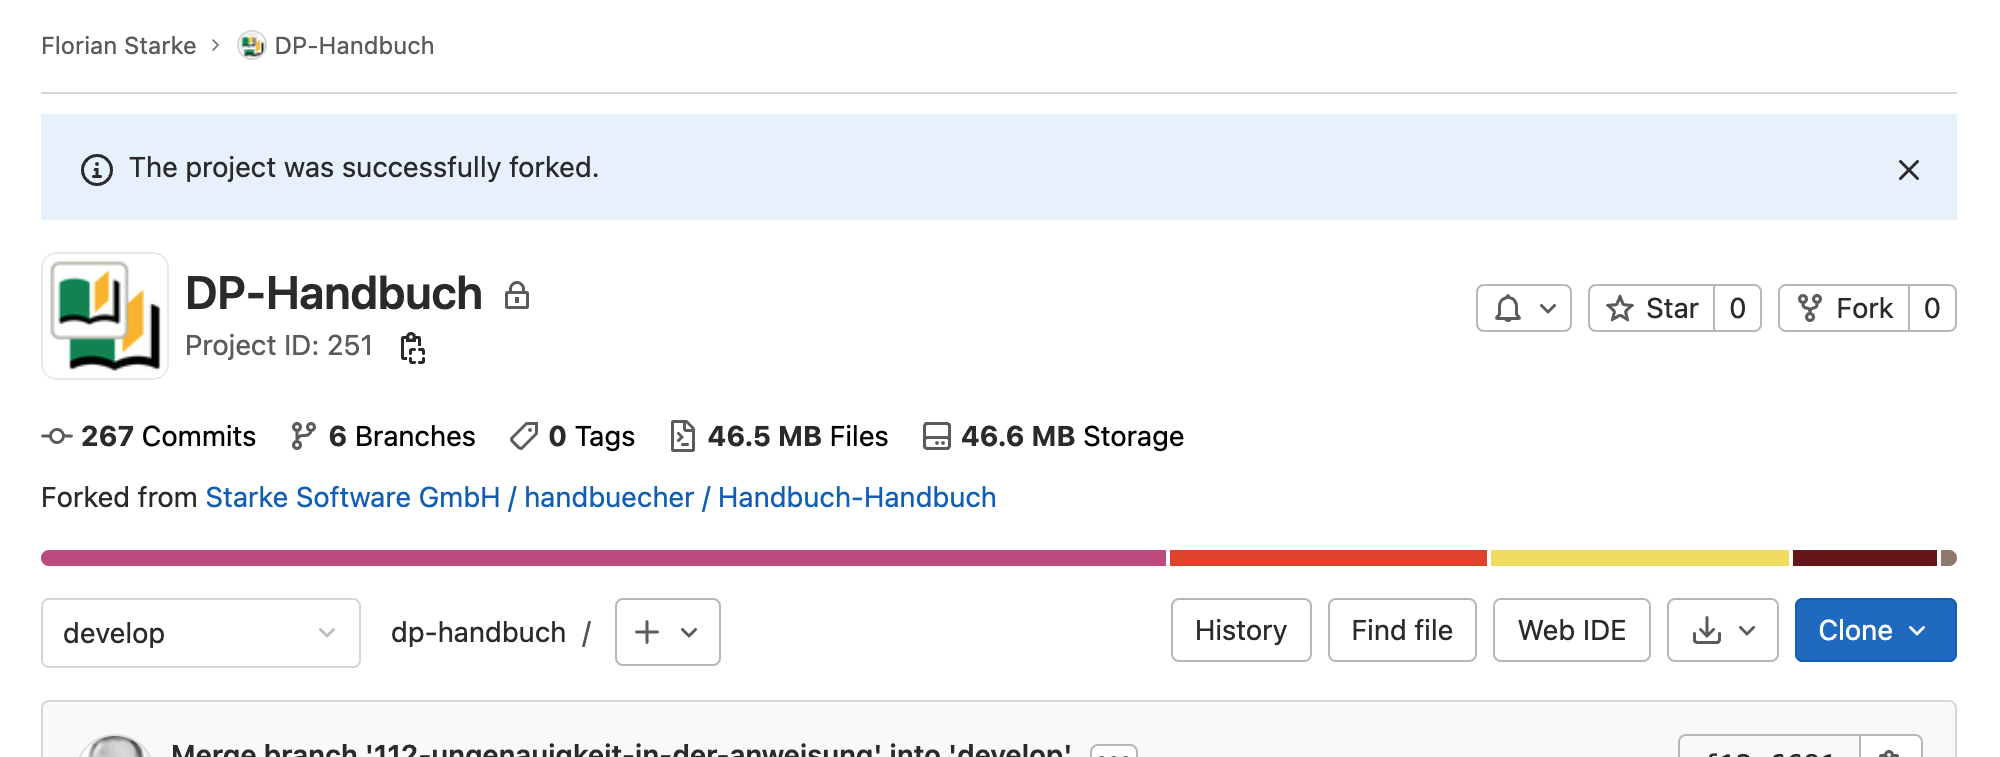Star the DP-Handbuch project
2000x757 pixels.
(1652, 308)
